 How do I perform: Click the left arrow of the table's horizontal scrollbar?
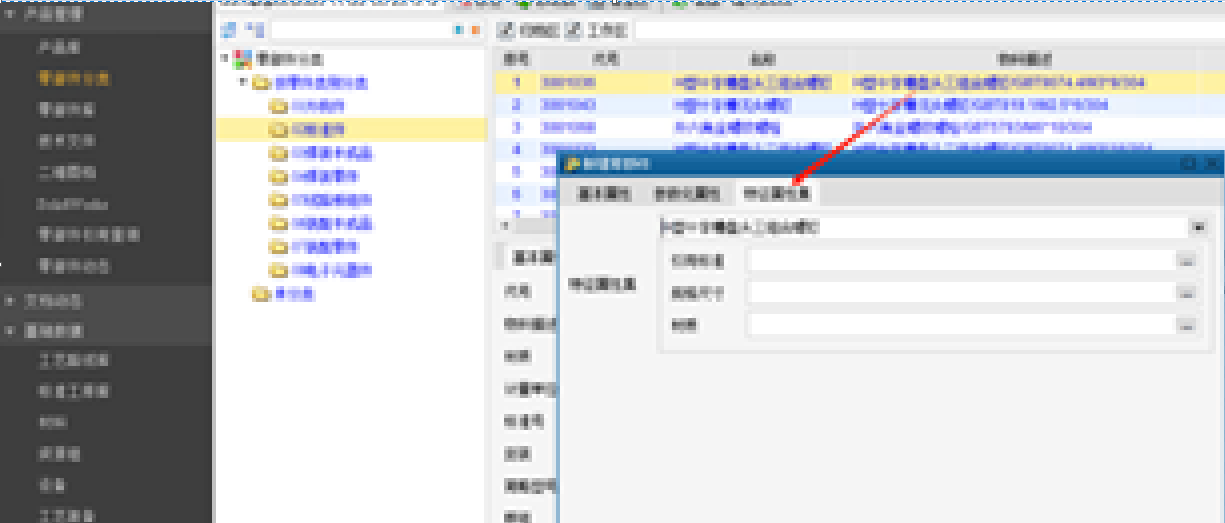tap(503, 227)
